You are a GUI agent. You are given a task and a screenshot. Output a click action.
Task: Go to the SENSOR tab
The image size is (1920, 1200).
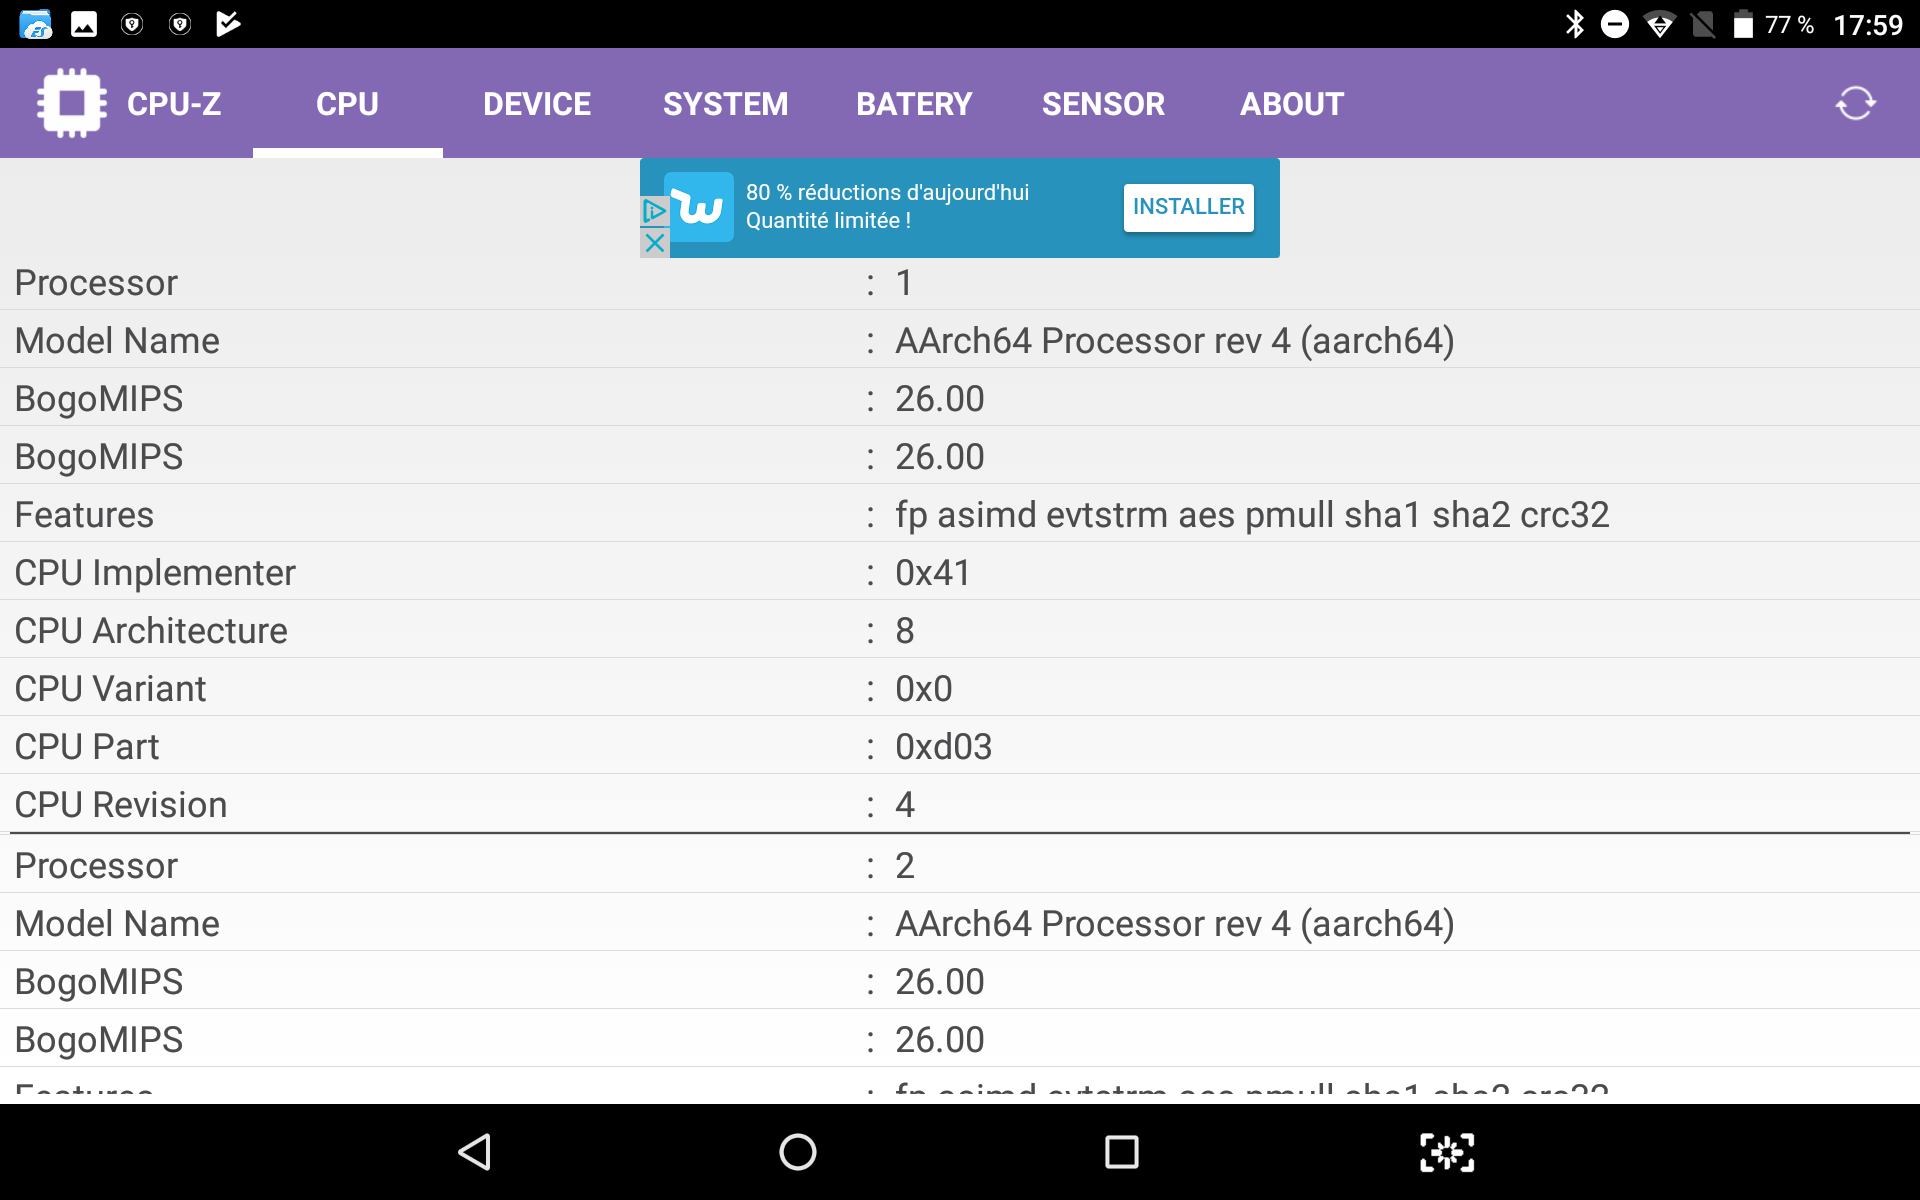[x=1103, y=104]
